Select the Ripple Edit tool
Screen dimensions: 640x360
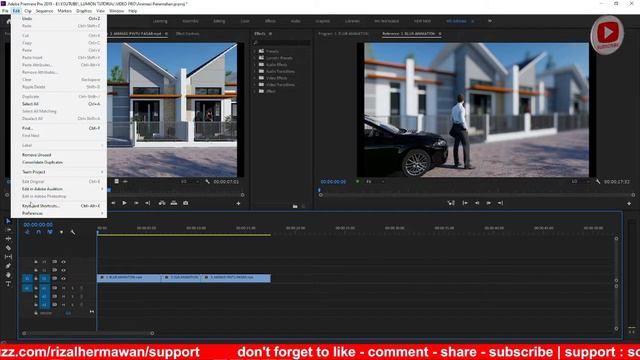point(8,239)
